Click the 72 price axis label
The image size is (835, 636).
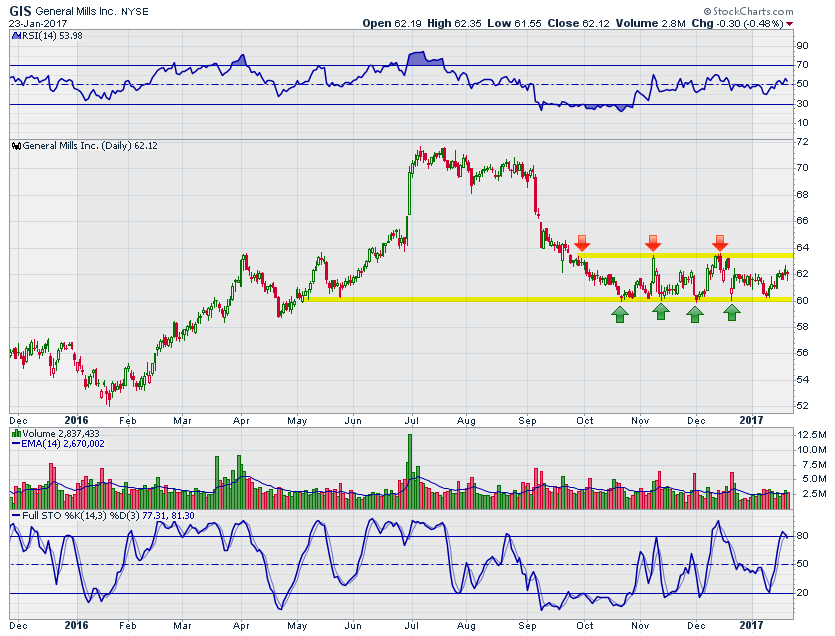click(x=802, y=142)
